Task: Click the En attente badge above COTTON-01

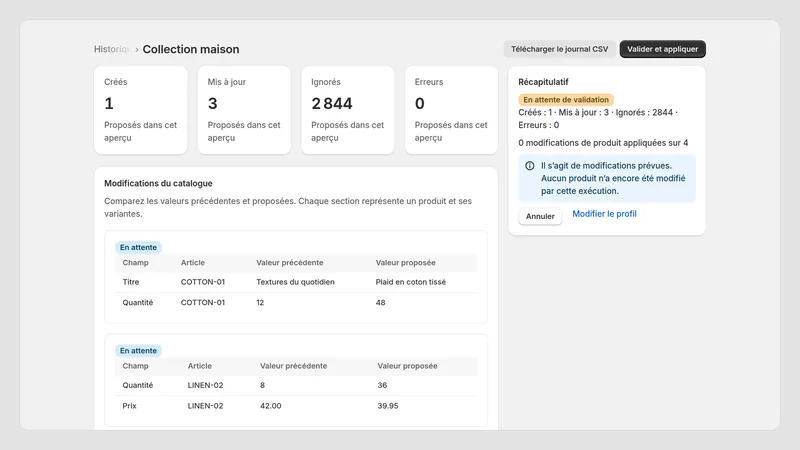Action: [138, 247]
